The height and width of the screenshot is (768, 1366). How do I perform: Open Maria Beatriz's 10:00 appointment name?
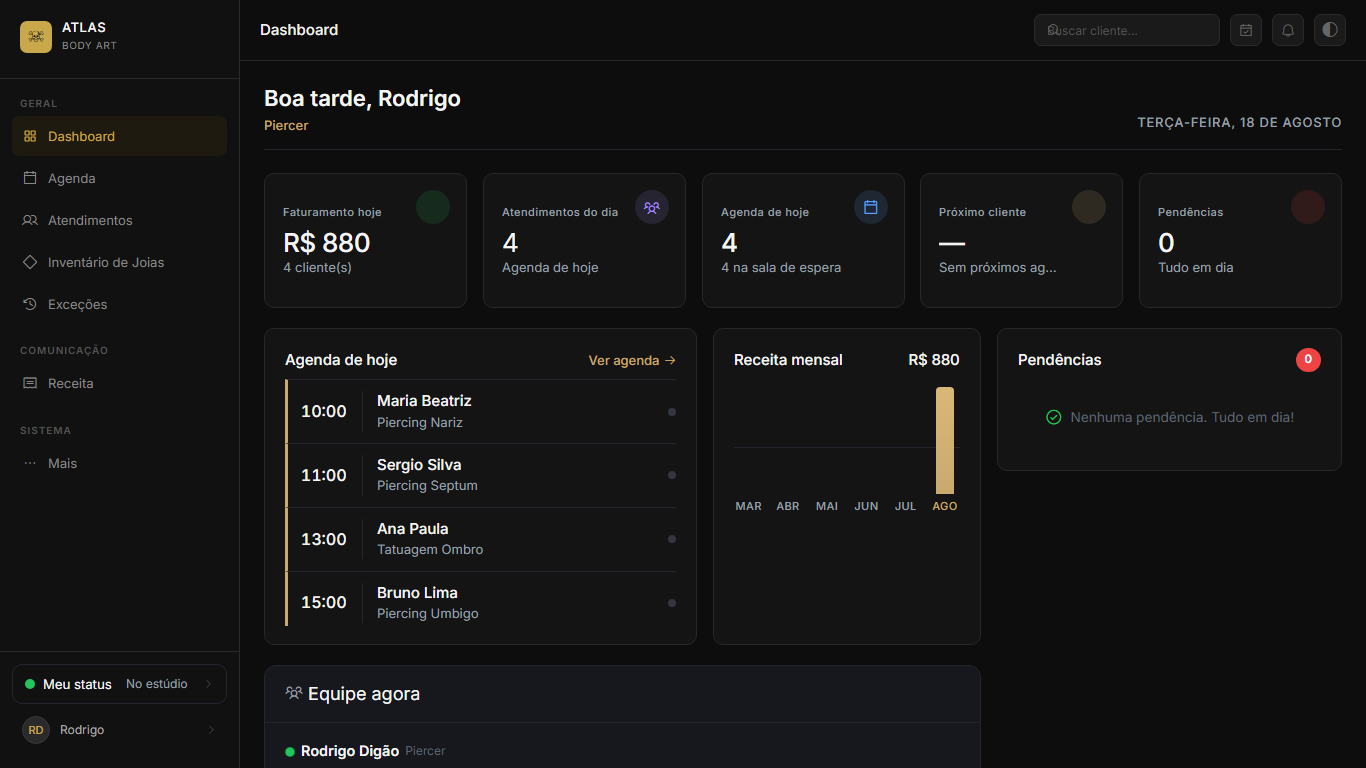tap(424, 401)
